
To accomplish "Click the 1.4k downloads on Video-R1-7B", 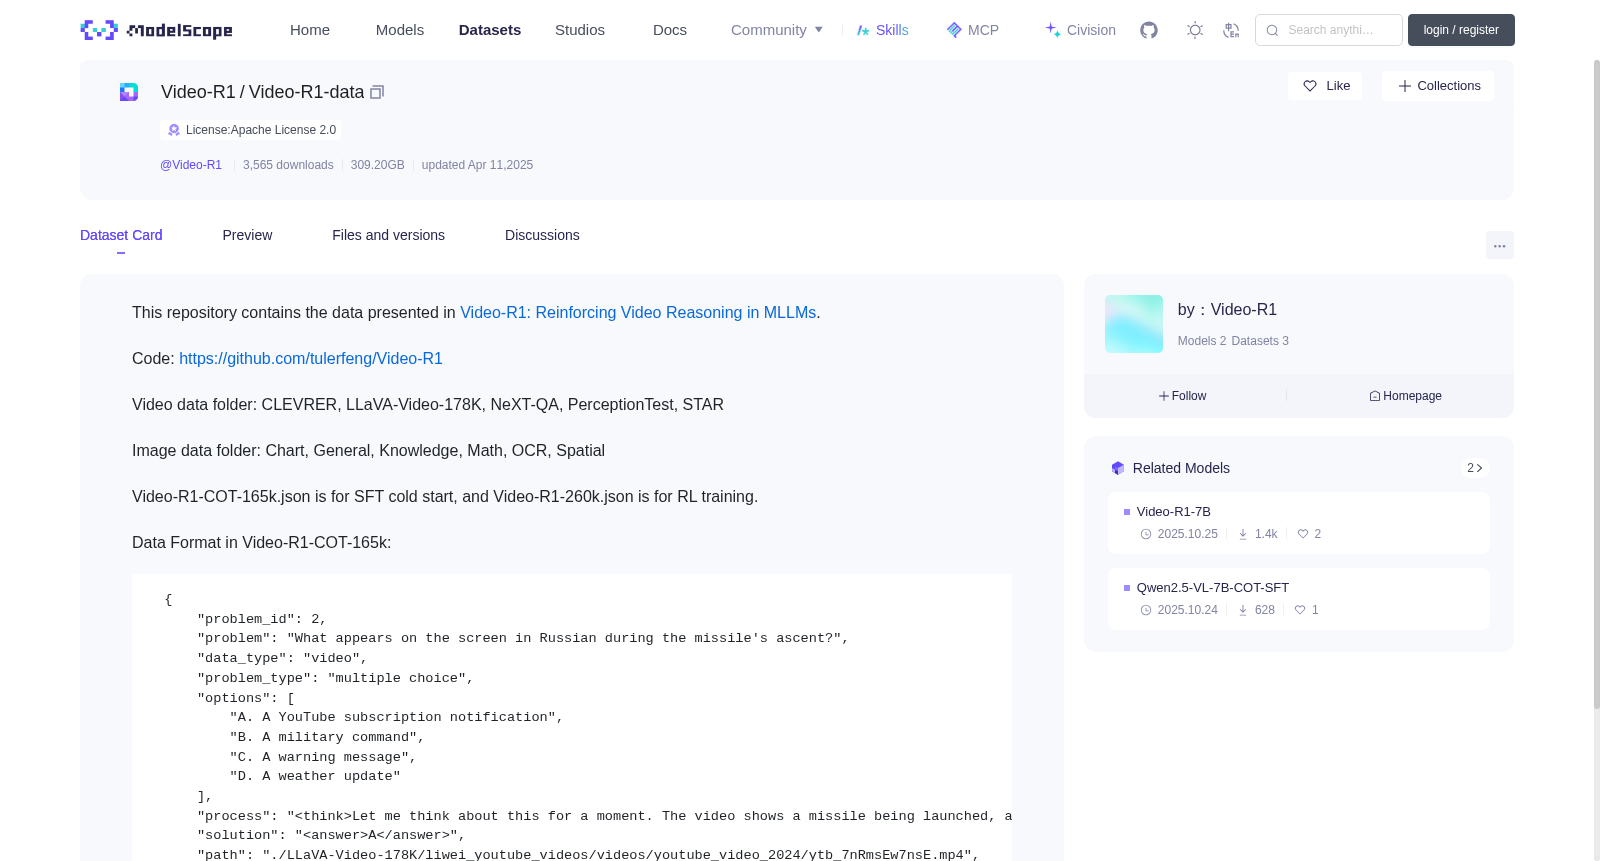I will [x=1258, y=534].
